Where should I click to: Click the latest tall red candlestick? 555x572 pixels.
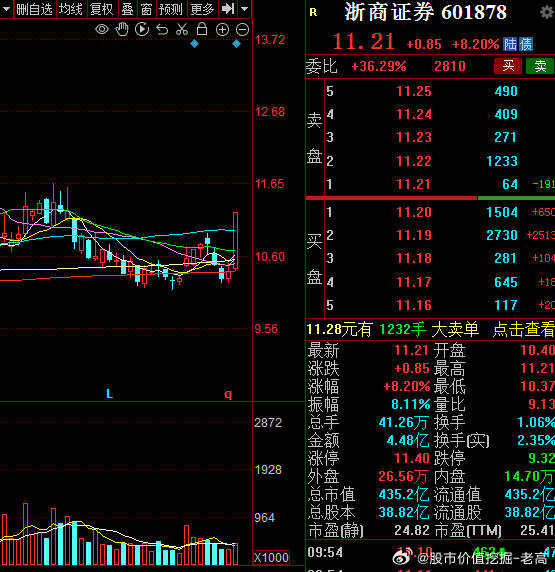[x=235, y=241]
